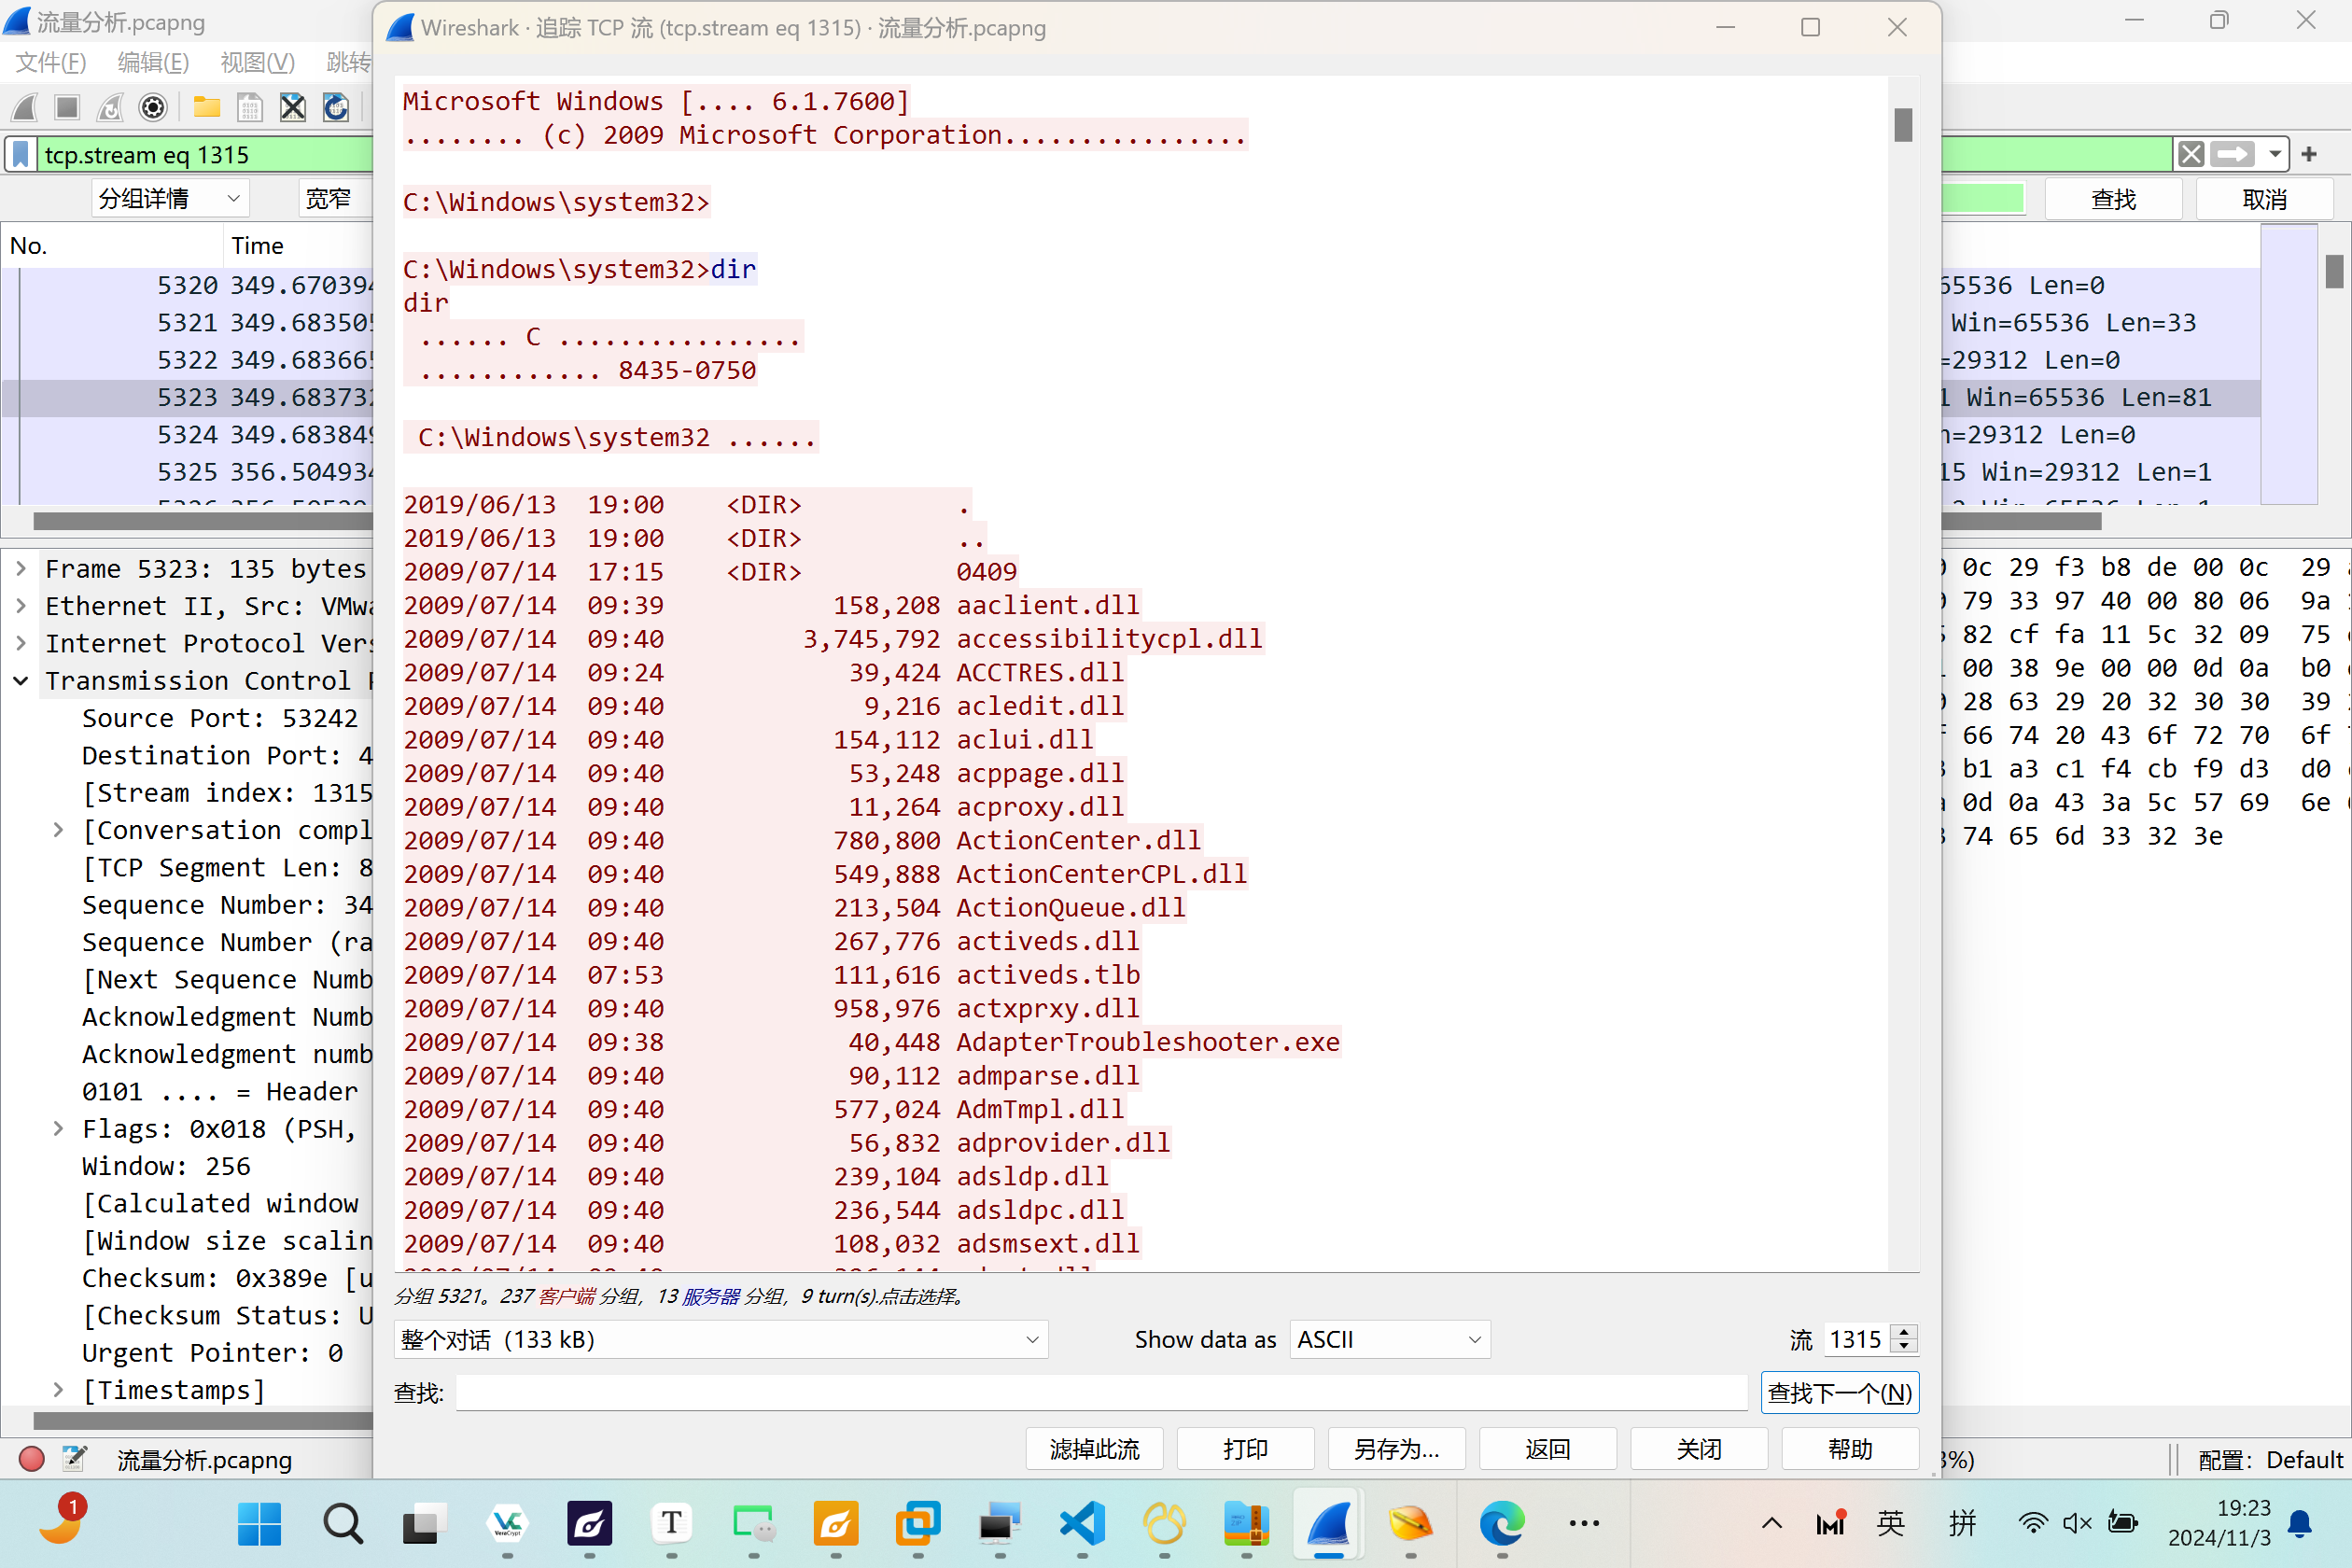Click the 打印 button
This screenshot has height=1568, width=2352.
tap(1245, 1449)
